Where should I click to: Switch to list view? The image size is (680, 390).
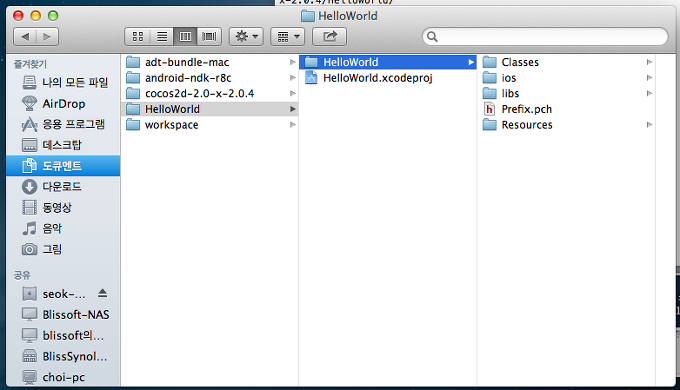[x=162, y=37]
